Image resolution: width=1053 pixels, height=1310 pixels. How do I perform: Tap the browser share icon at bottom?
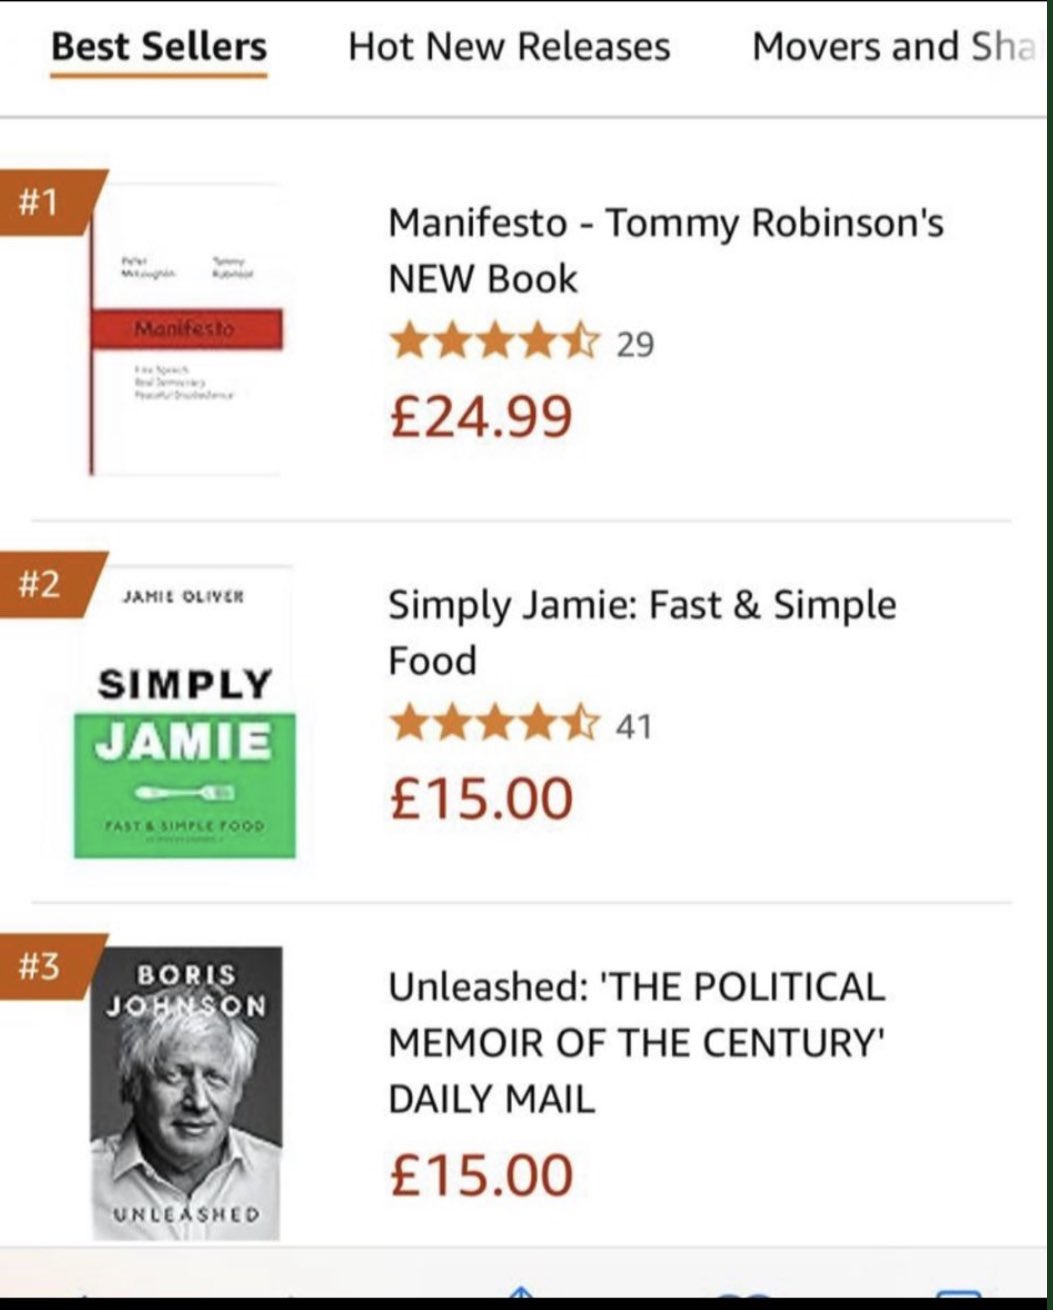(x=520, y=1292)
